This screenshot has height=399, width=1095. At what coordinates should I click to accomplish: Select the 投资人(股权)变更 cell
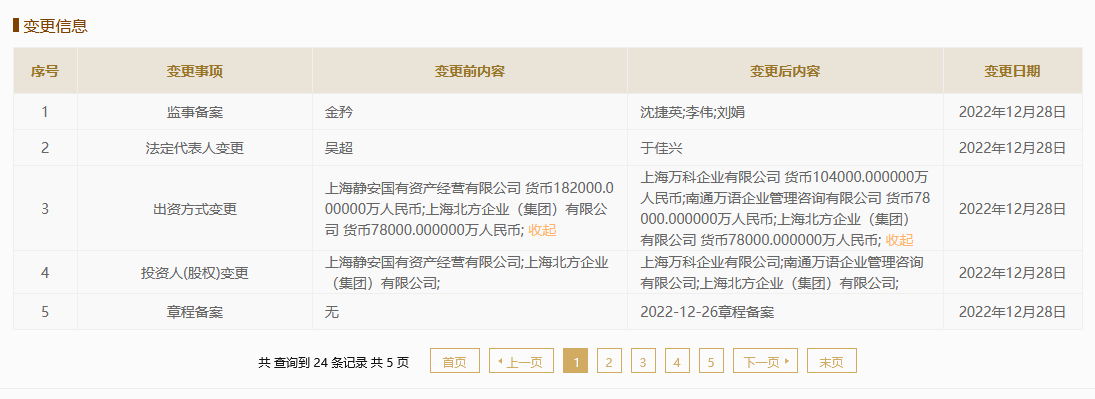(x=195, y=273)
